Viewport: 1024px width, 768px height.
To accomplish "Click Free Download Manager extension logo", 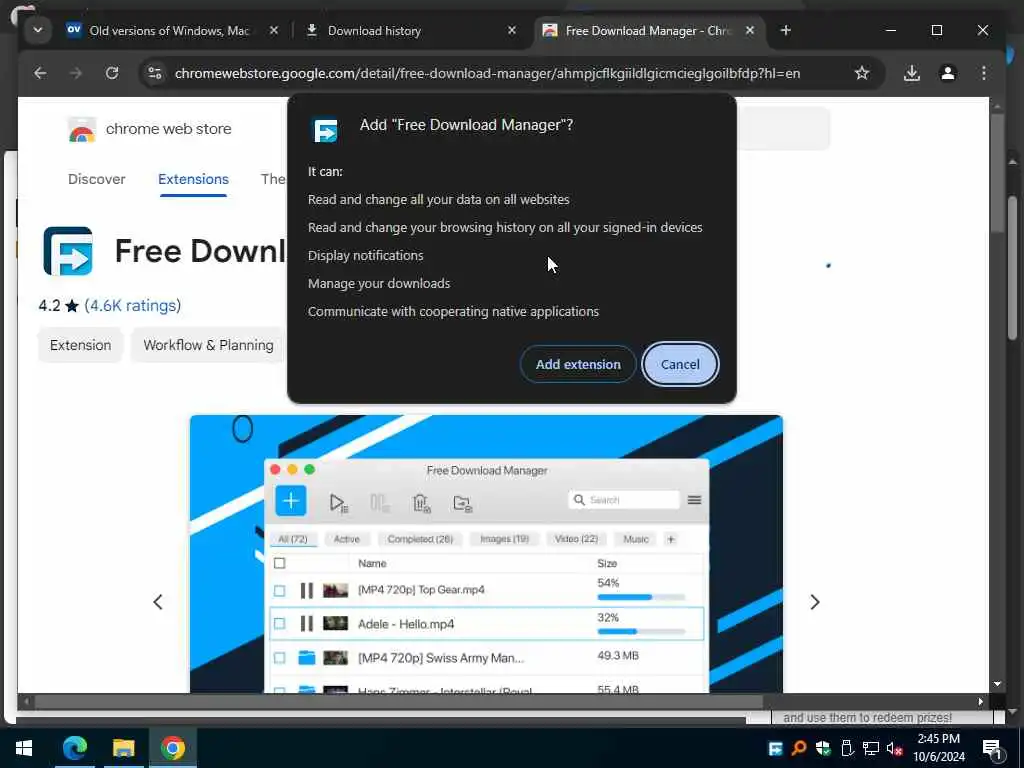I will click(68, 251).
